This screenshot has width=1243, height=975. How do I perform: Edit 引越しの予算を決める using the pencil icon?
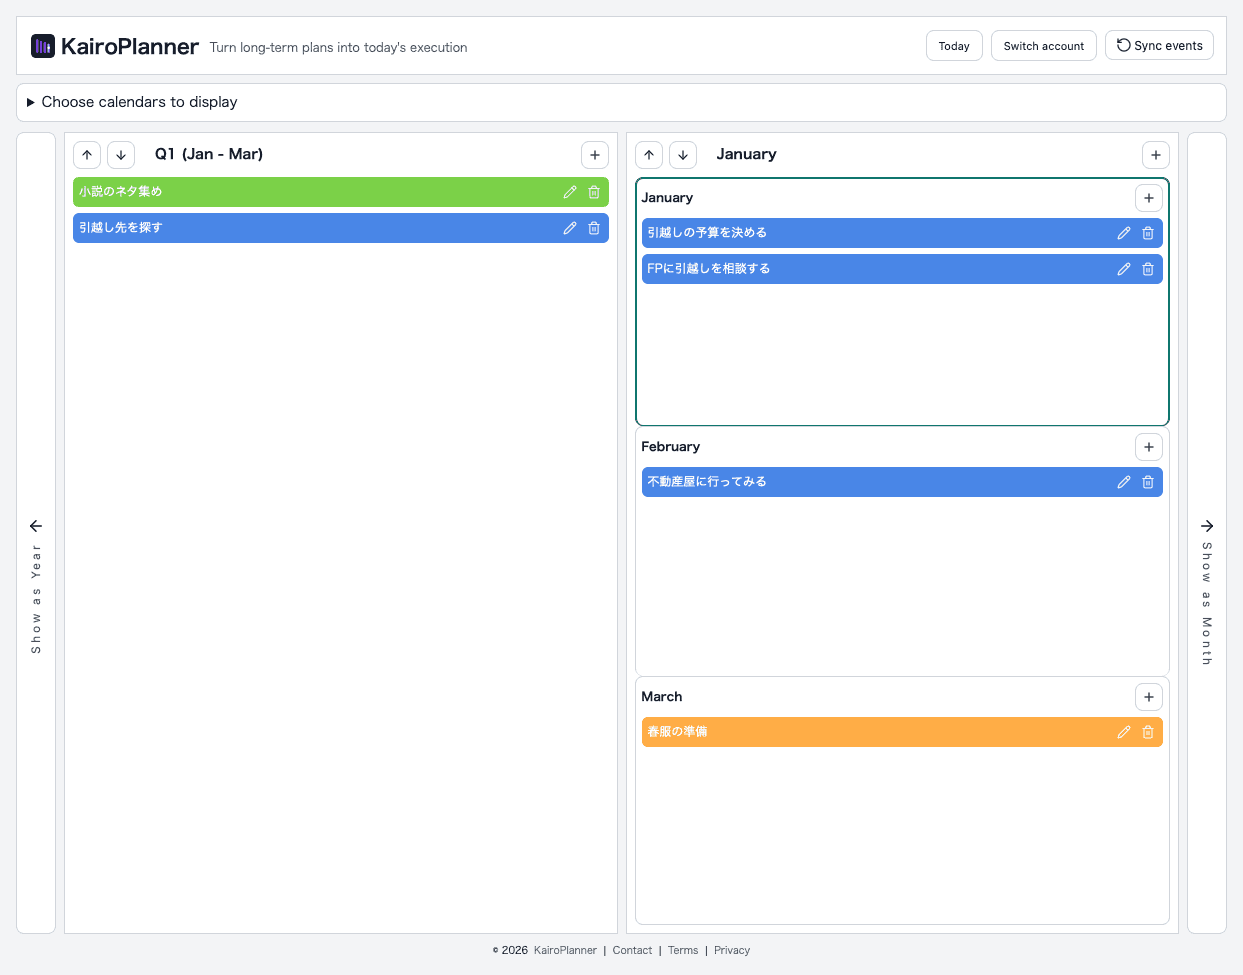(1124, 232)
